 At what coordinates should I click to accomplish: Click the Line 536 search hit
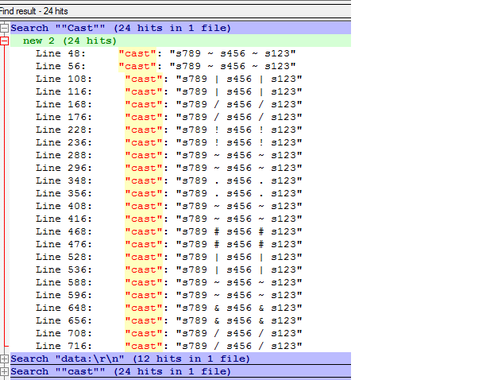[169, 270]
